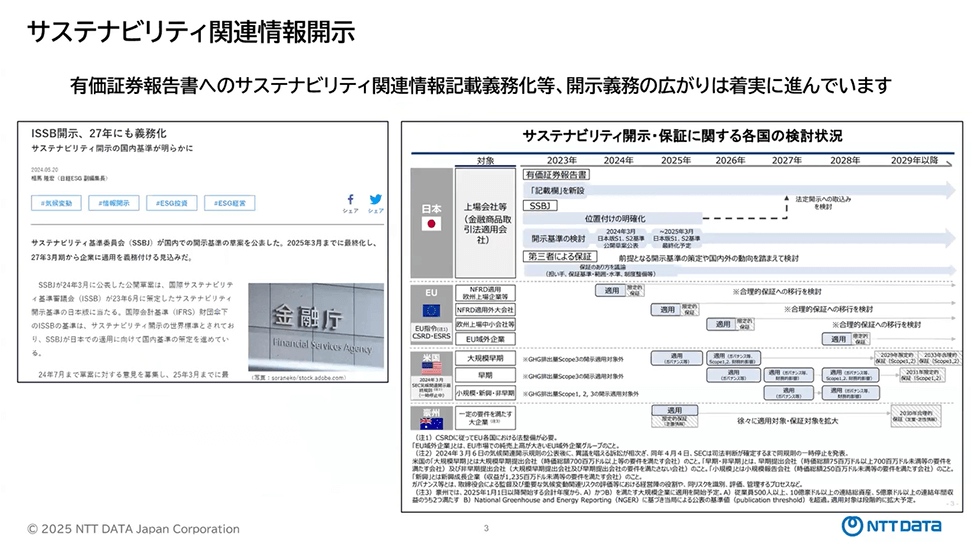Click the Japan flag icon
The image size is (972, 544).
coord(432,224)
